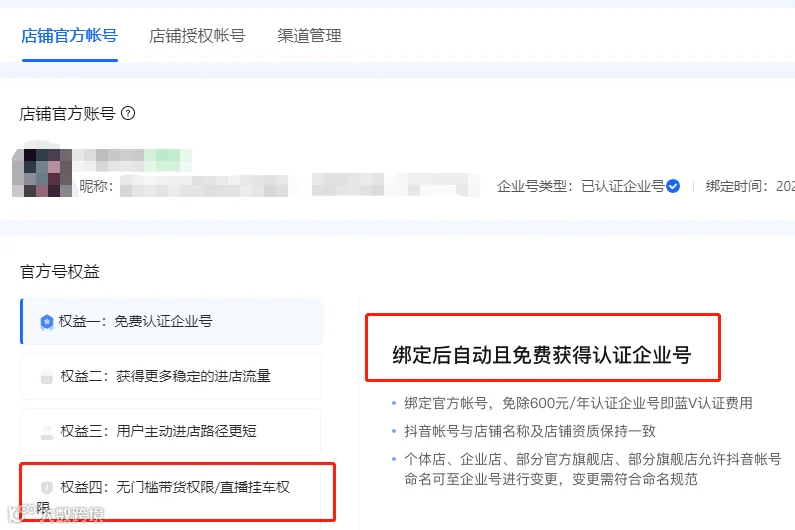Click the grey icon of 权益三
The width and height of the screenshot is (795, 530).
(x=47, y=432)
